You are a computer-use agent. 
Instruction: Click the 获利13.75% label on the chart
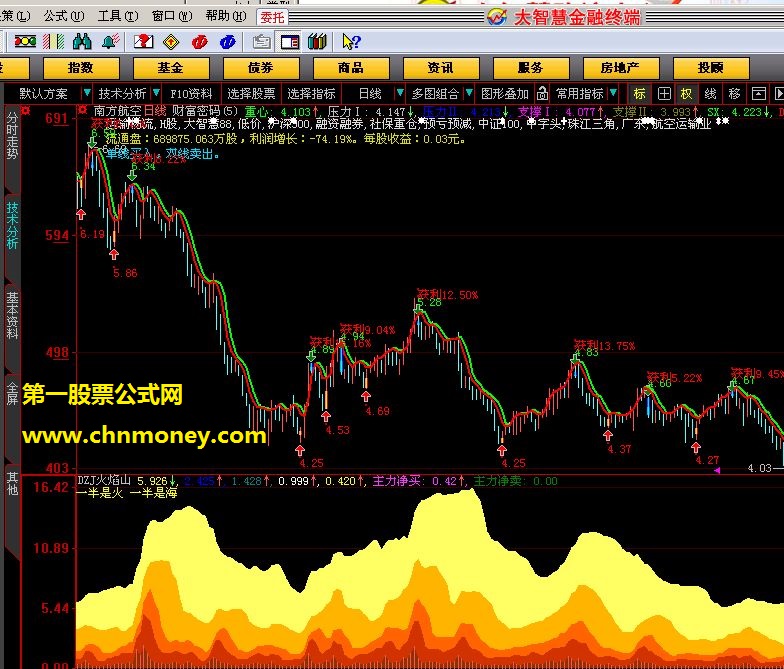(x=604, y=346)
